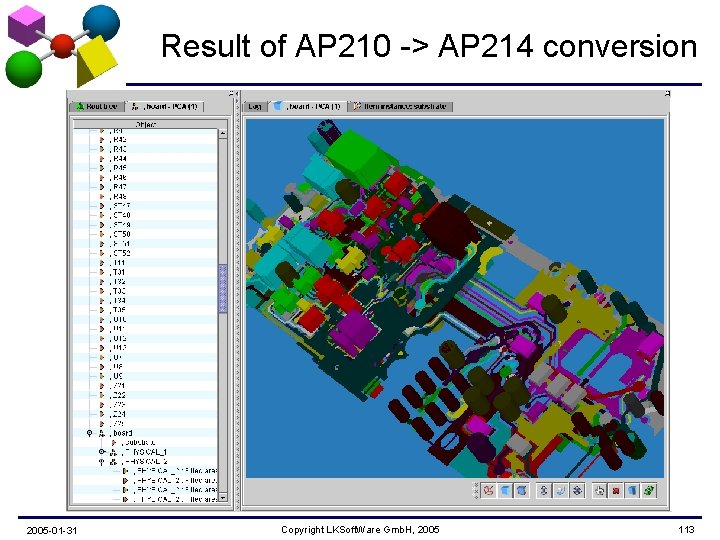Click the arrow marker beside T01

[x=102, y=272]
